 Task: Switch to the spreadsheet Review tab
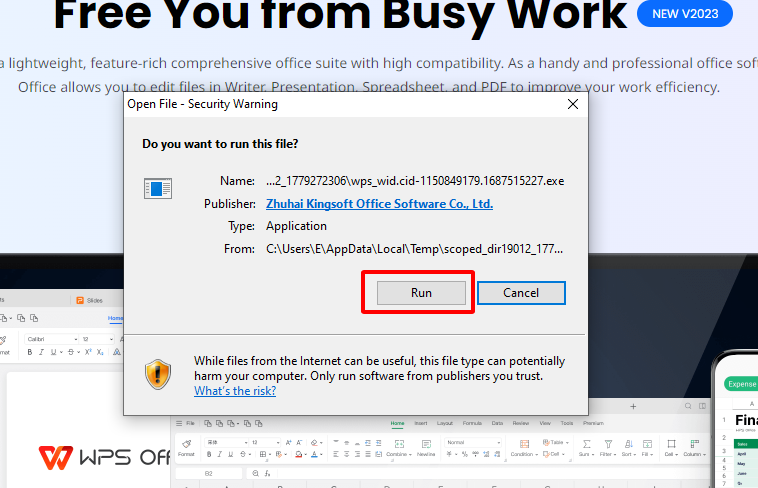pyautogui.click(x=521, y=423)
